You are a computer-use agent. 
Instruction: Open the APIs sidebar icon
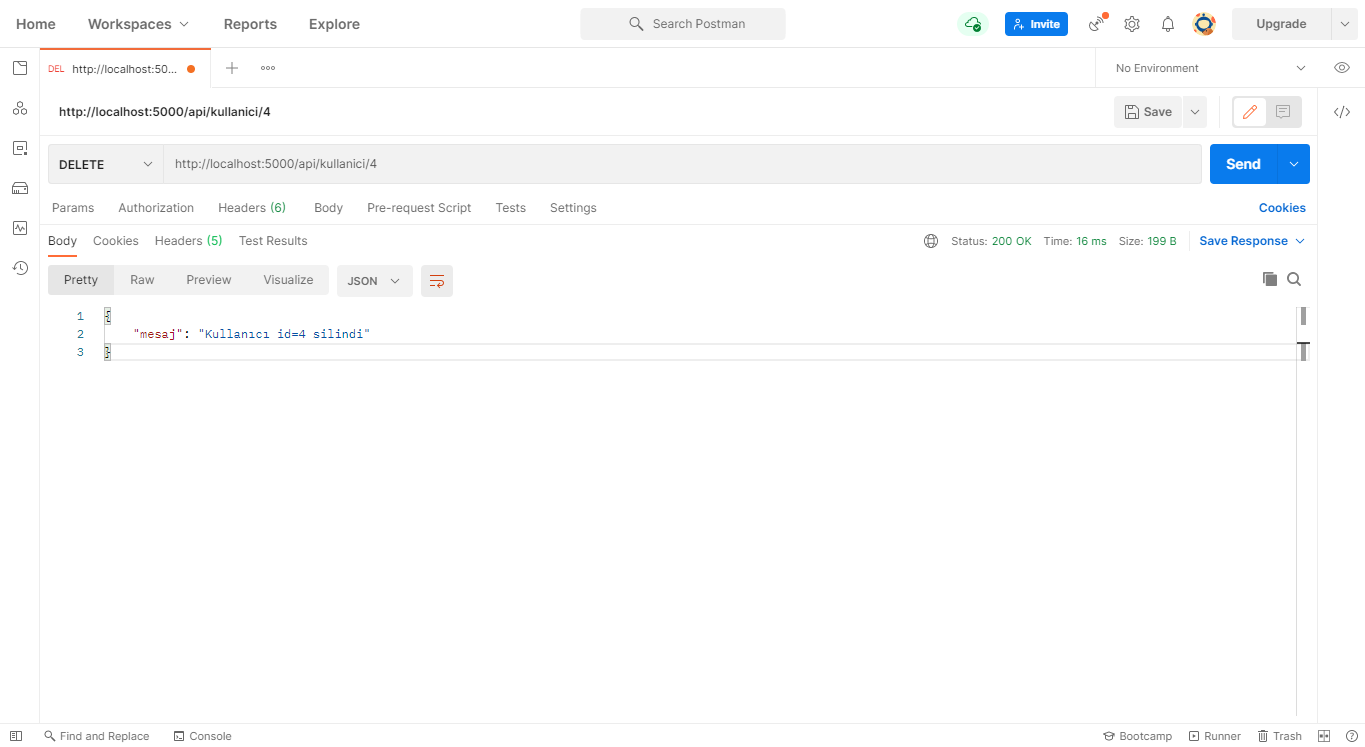pyautogui.click(x=20, y=108)
